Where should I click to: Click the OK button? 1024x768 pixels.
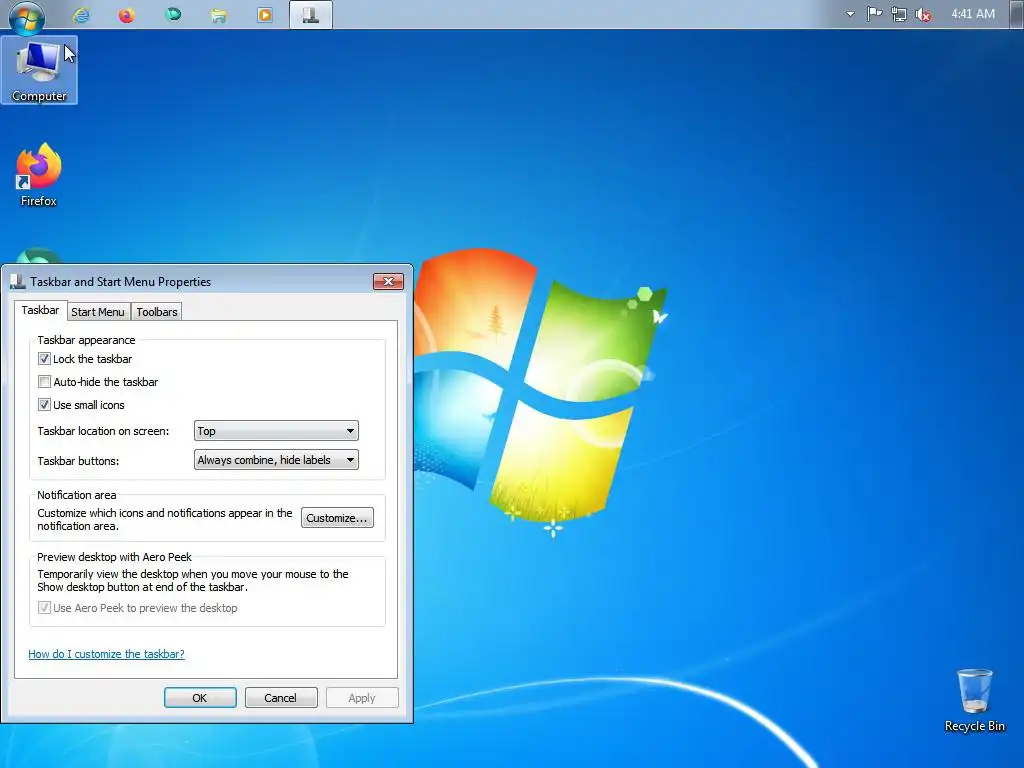click(x=200, y=697)
